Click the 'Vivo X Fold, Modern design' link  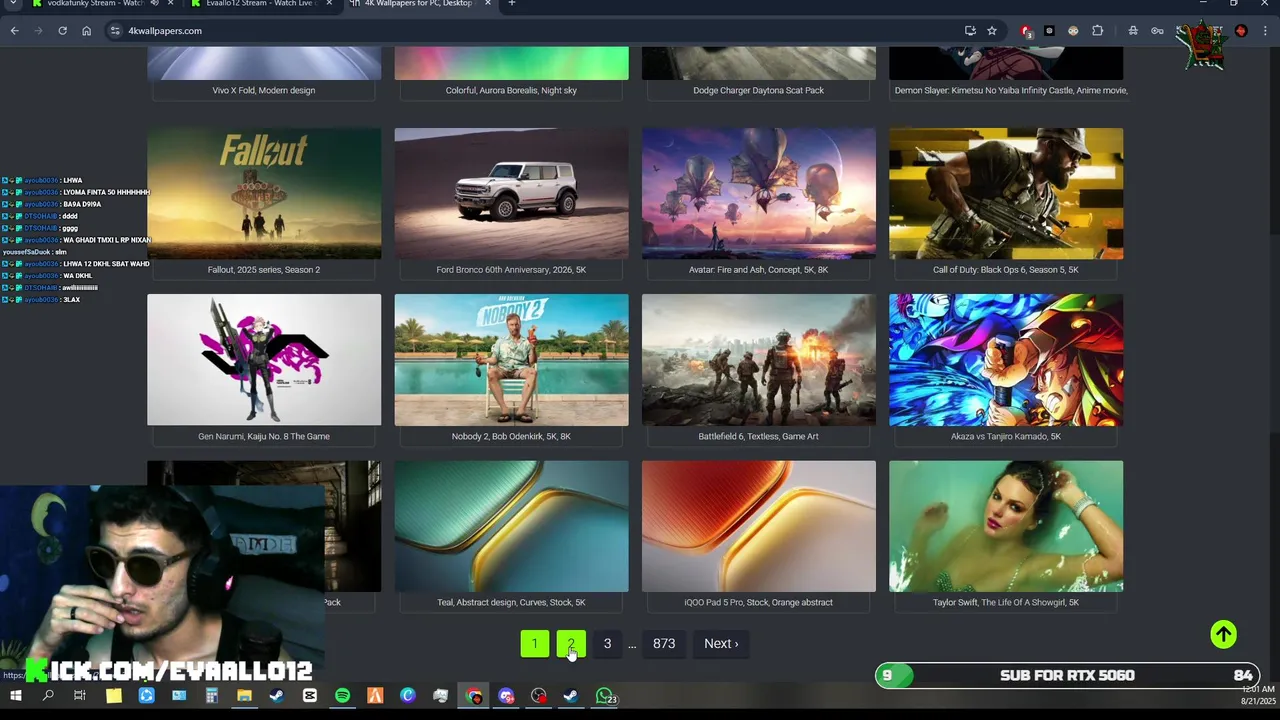(264, 90)
